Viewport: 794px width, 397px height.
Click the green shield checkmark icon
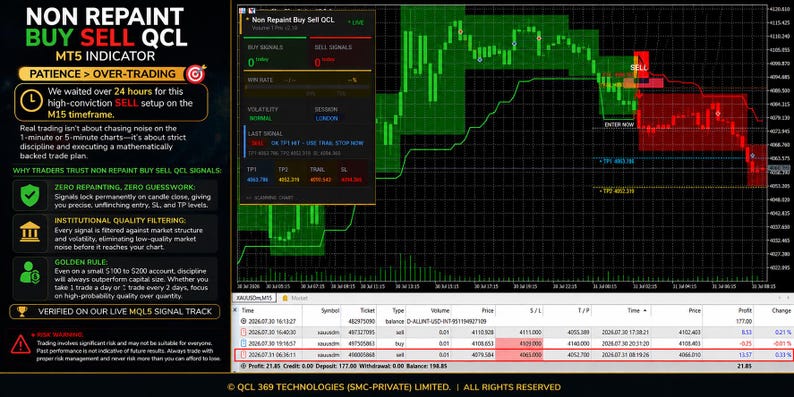[30, 195]
